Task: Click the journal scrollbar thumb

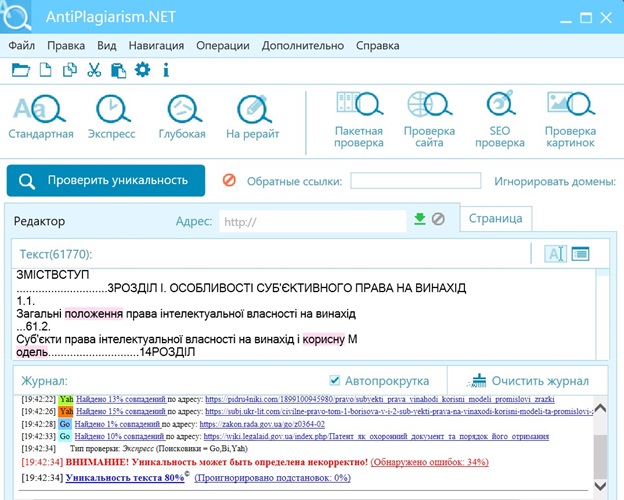Action: [x=600, y=455]
